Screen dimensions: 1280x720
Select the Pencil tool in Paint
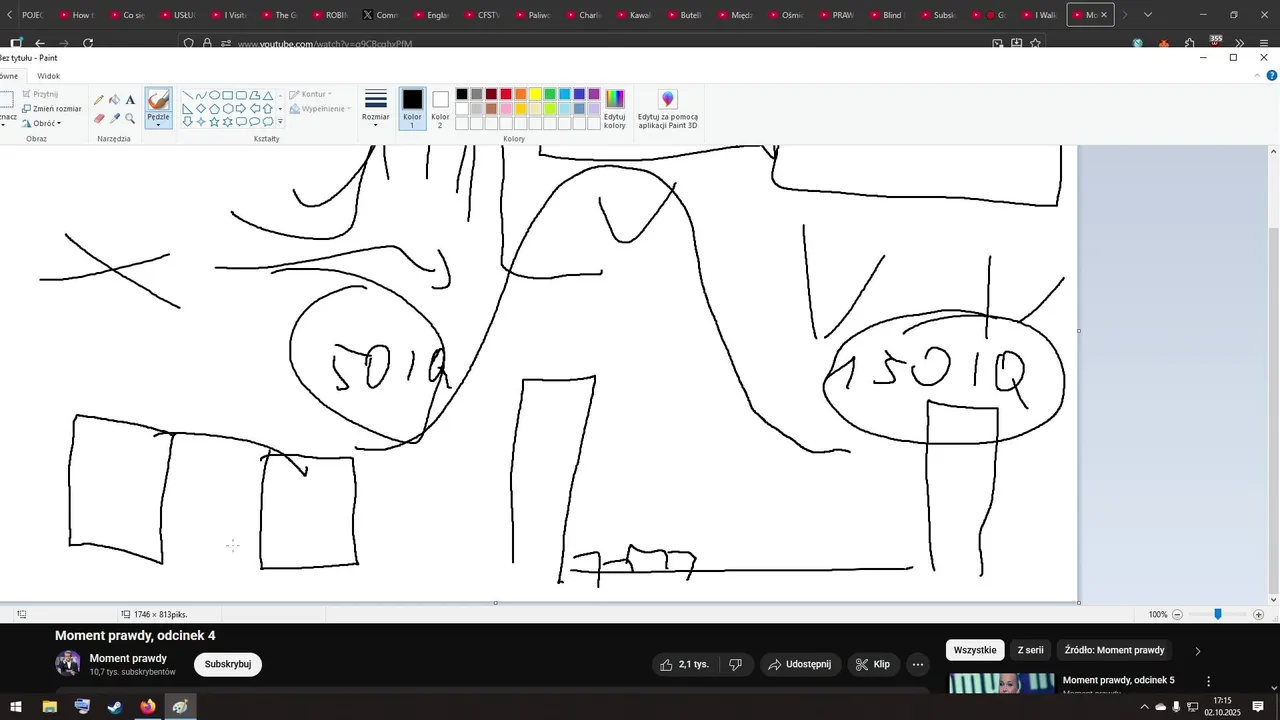[99, 100]
